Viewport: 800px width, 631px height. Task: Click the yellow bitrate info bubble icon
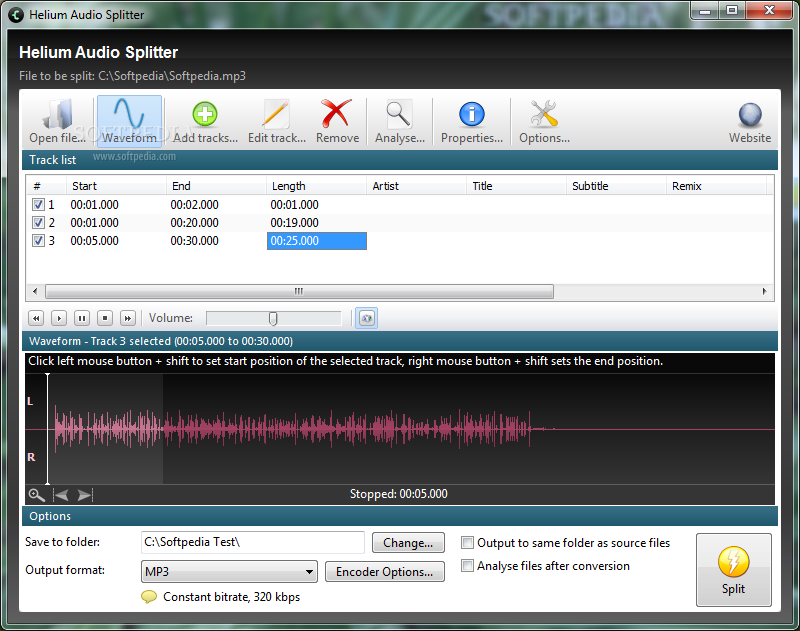point(149,597)
